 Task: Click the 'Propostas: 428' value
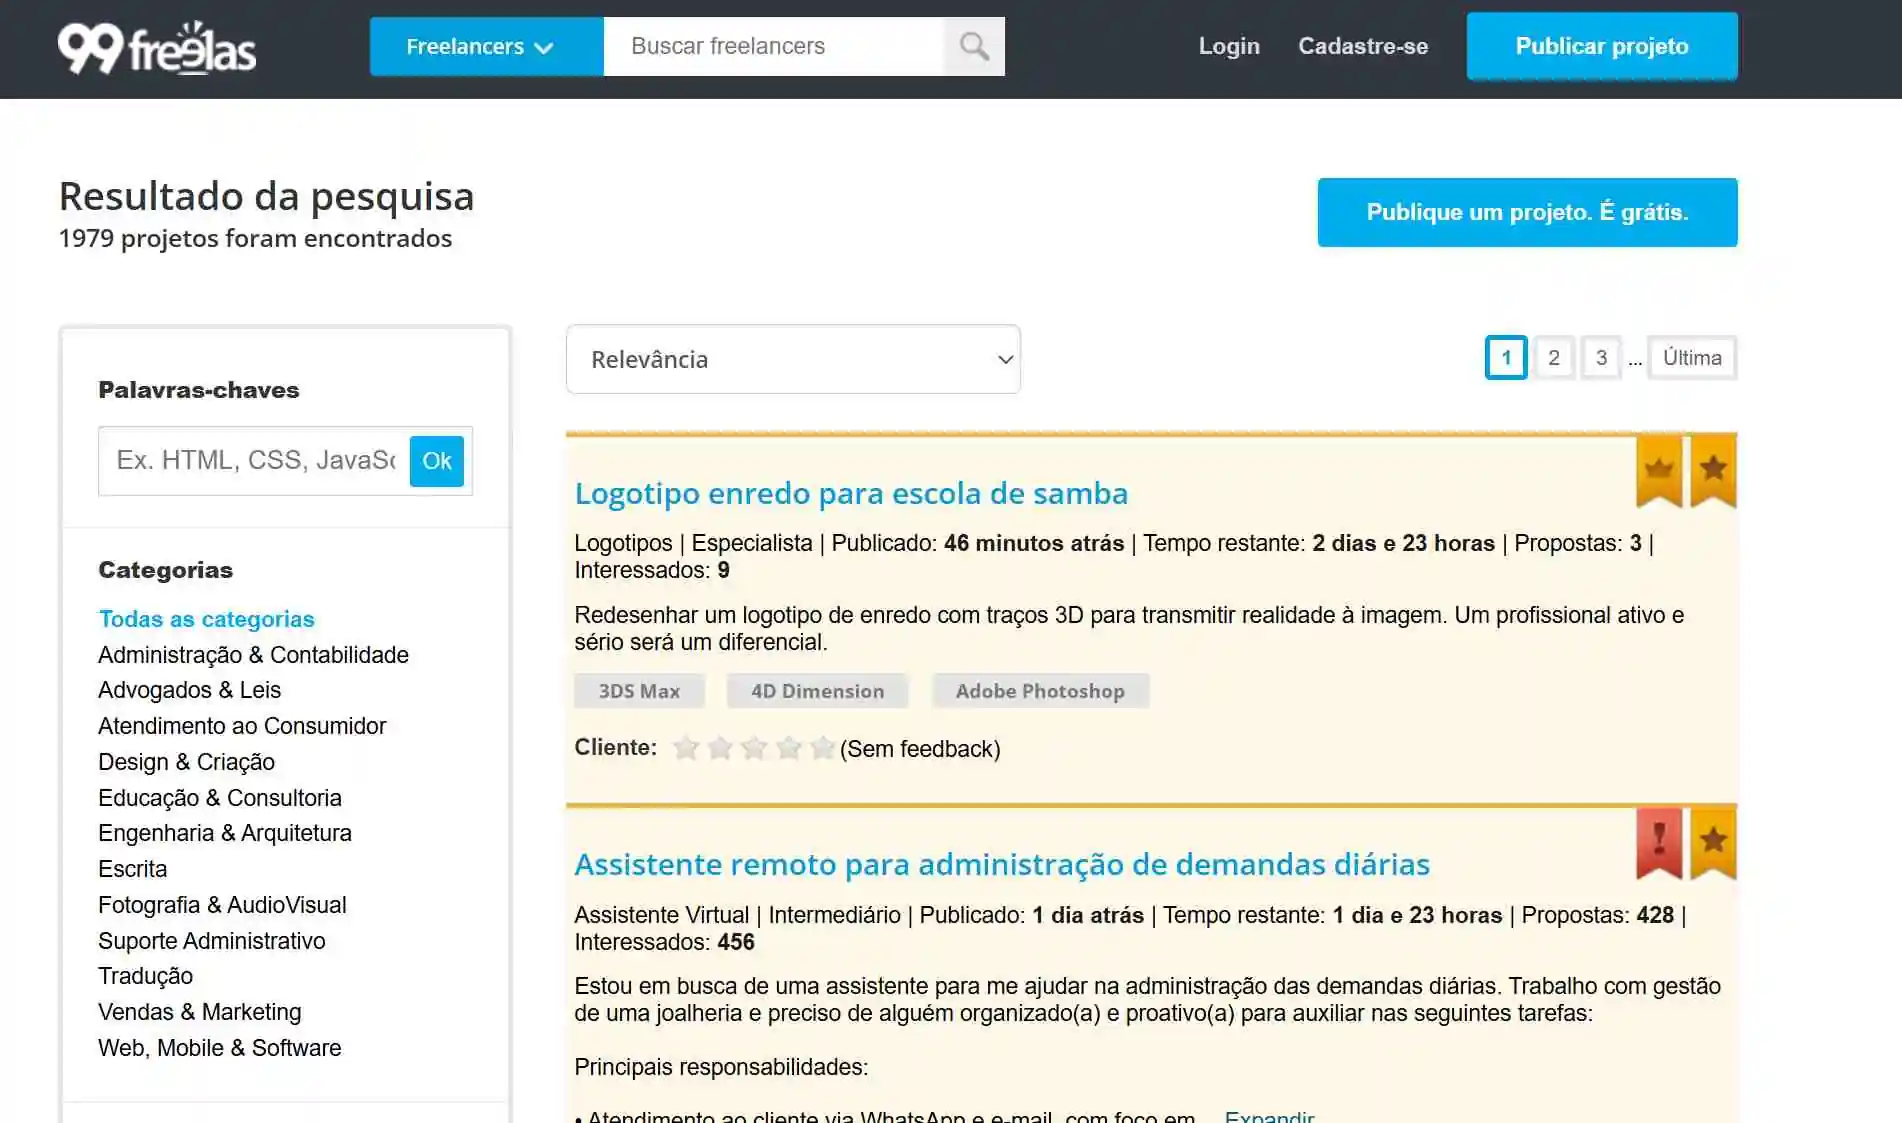point(1598,915)
